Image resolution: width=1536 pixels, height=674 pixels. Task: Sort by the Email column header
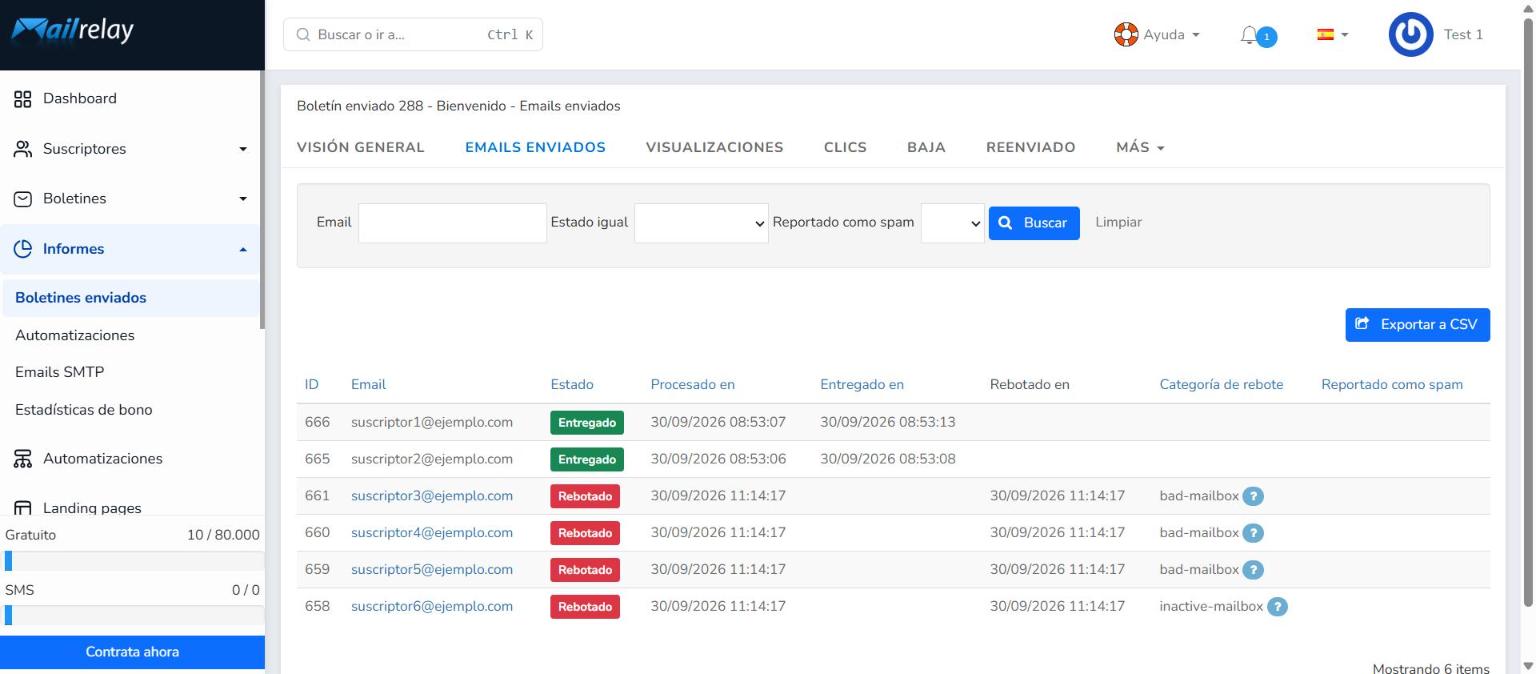click(368, 384)
